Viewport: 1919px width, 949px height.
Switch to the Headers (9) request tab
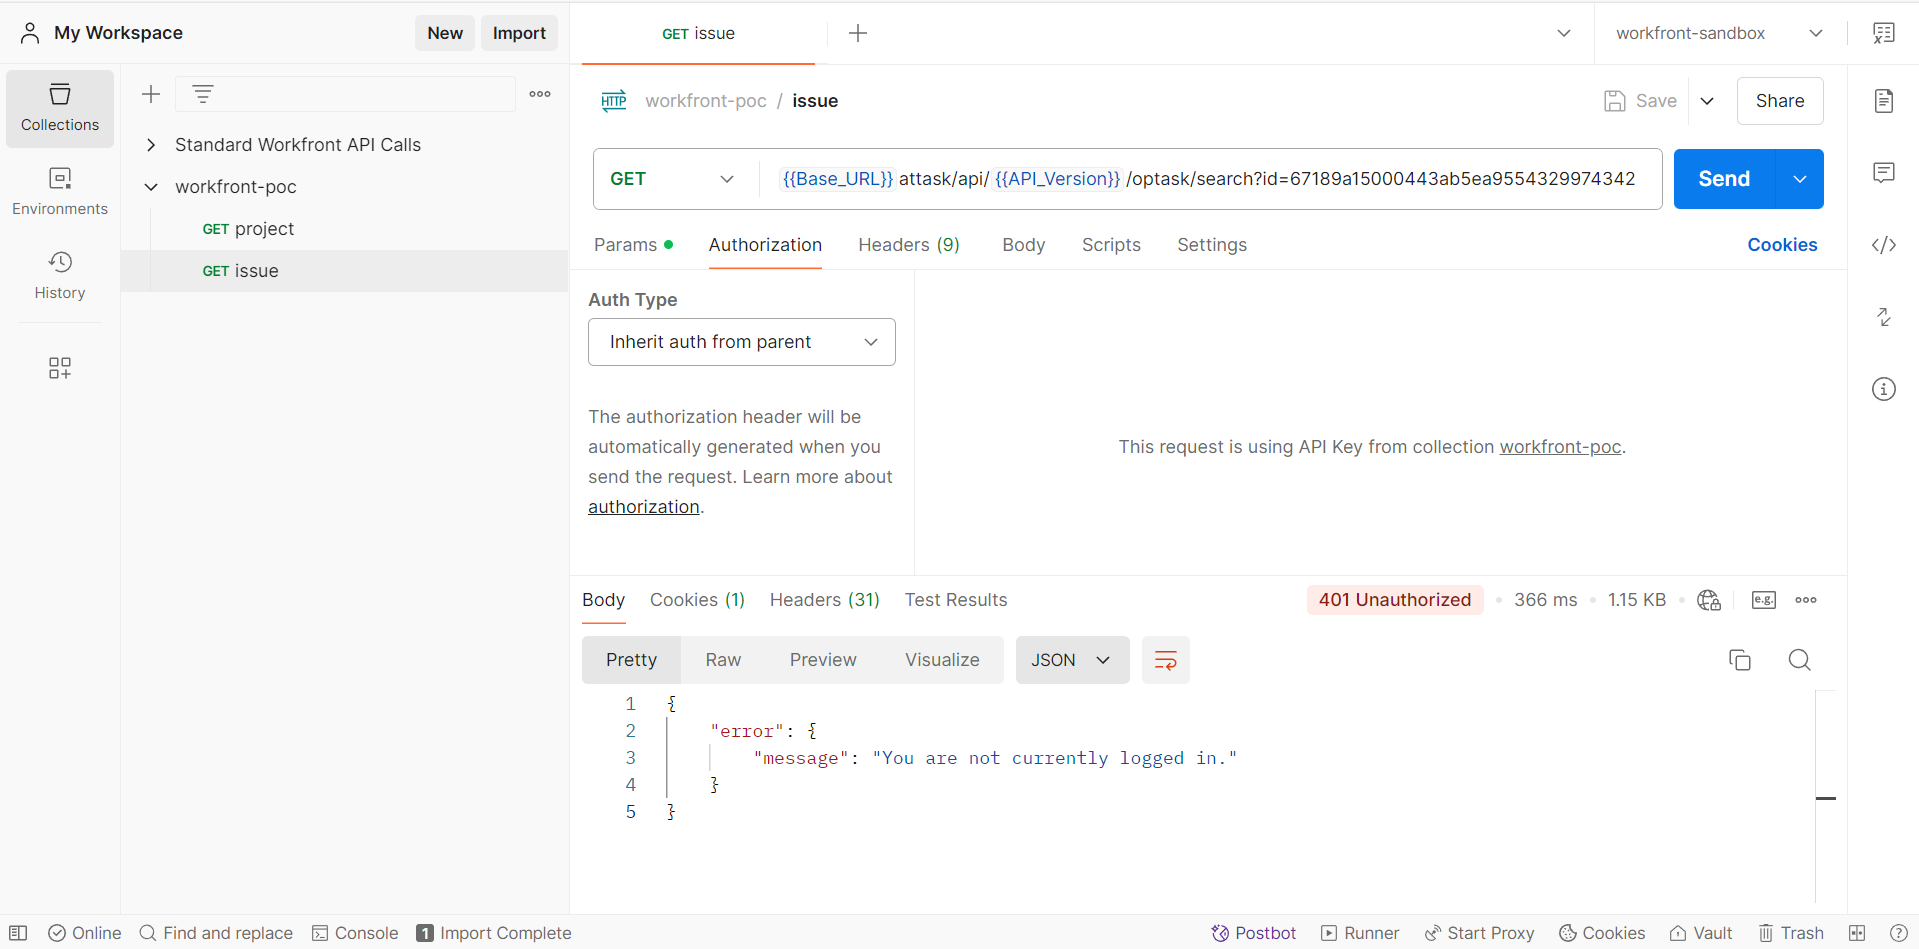908,245
